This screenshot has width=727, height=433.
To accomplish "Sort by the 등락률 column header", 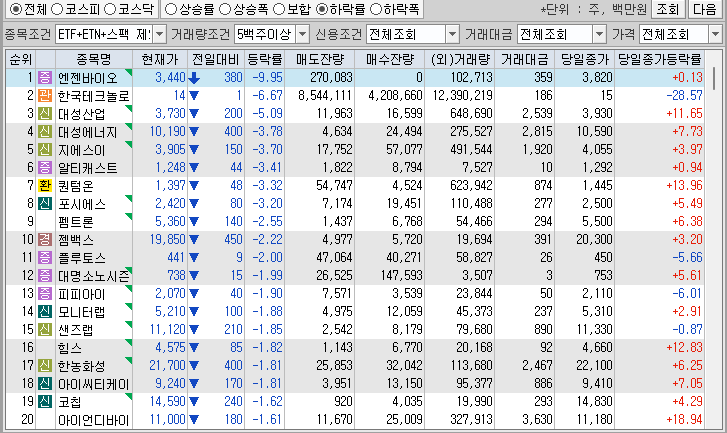I will tap(264, 59).
